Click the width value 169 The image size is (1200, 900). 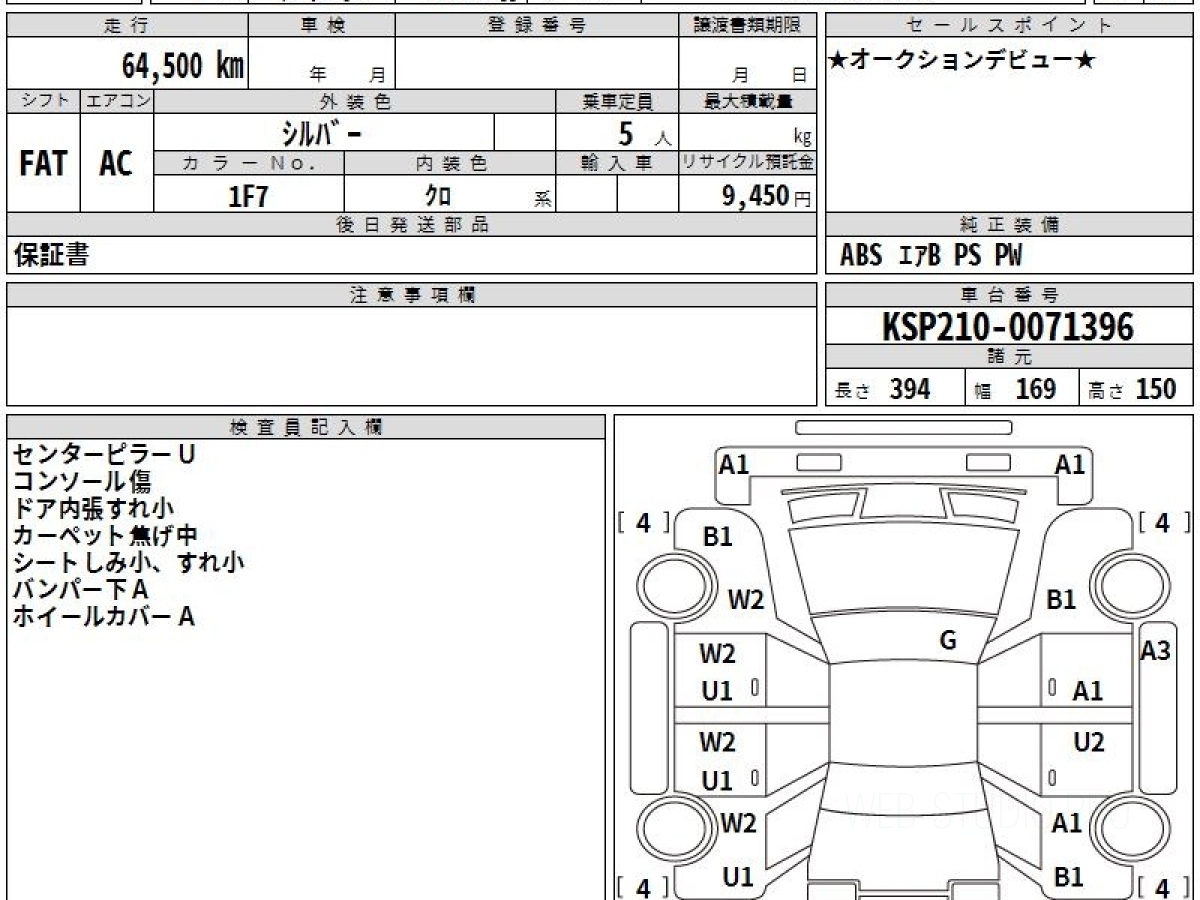1035,390
